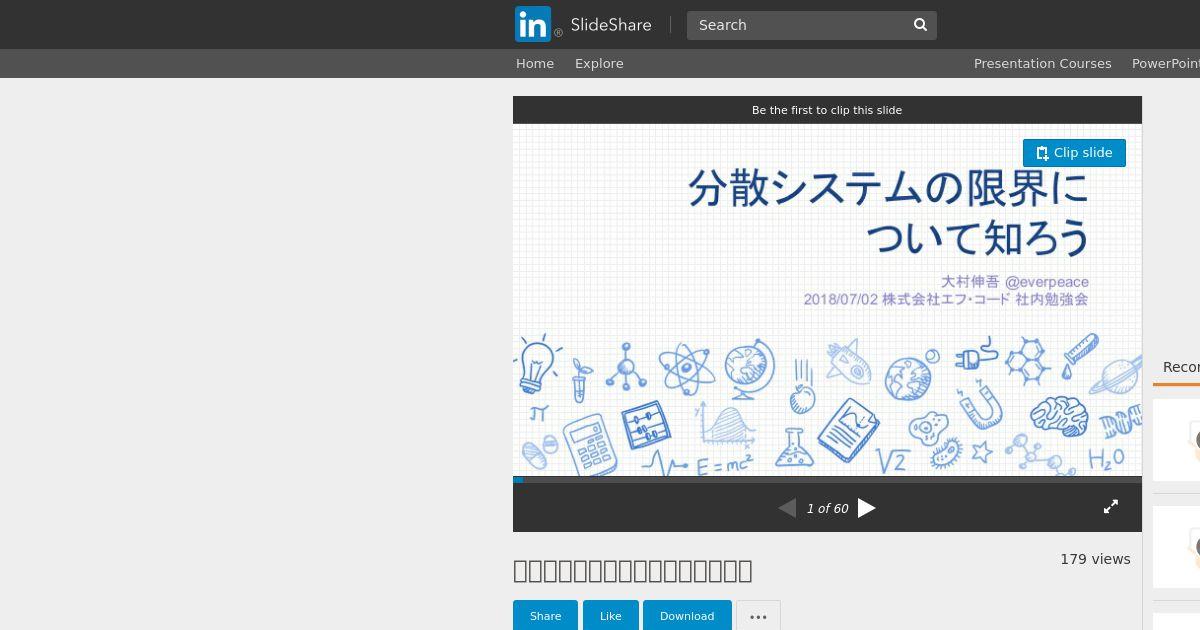Advance to the next slide arrow
This screenshot has width=1200, height=630.
[x=867, y=508]
